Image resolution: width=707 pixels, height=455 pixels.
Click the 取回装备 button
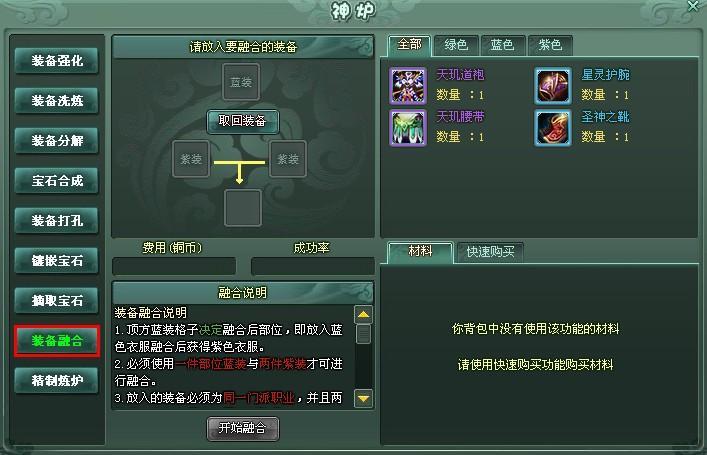coord(243,121)
